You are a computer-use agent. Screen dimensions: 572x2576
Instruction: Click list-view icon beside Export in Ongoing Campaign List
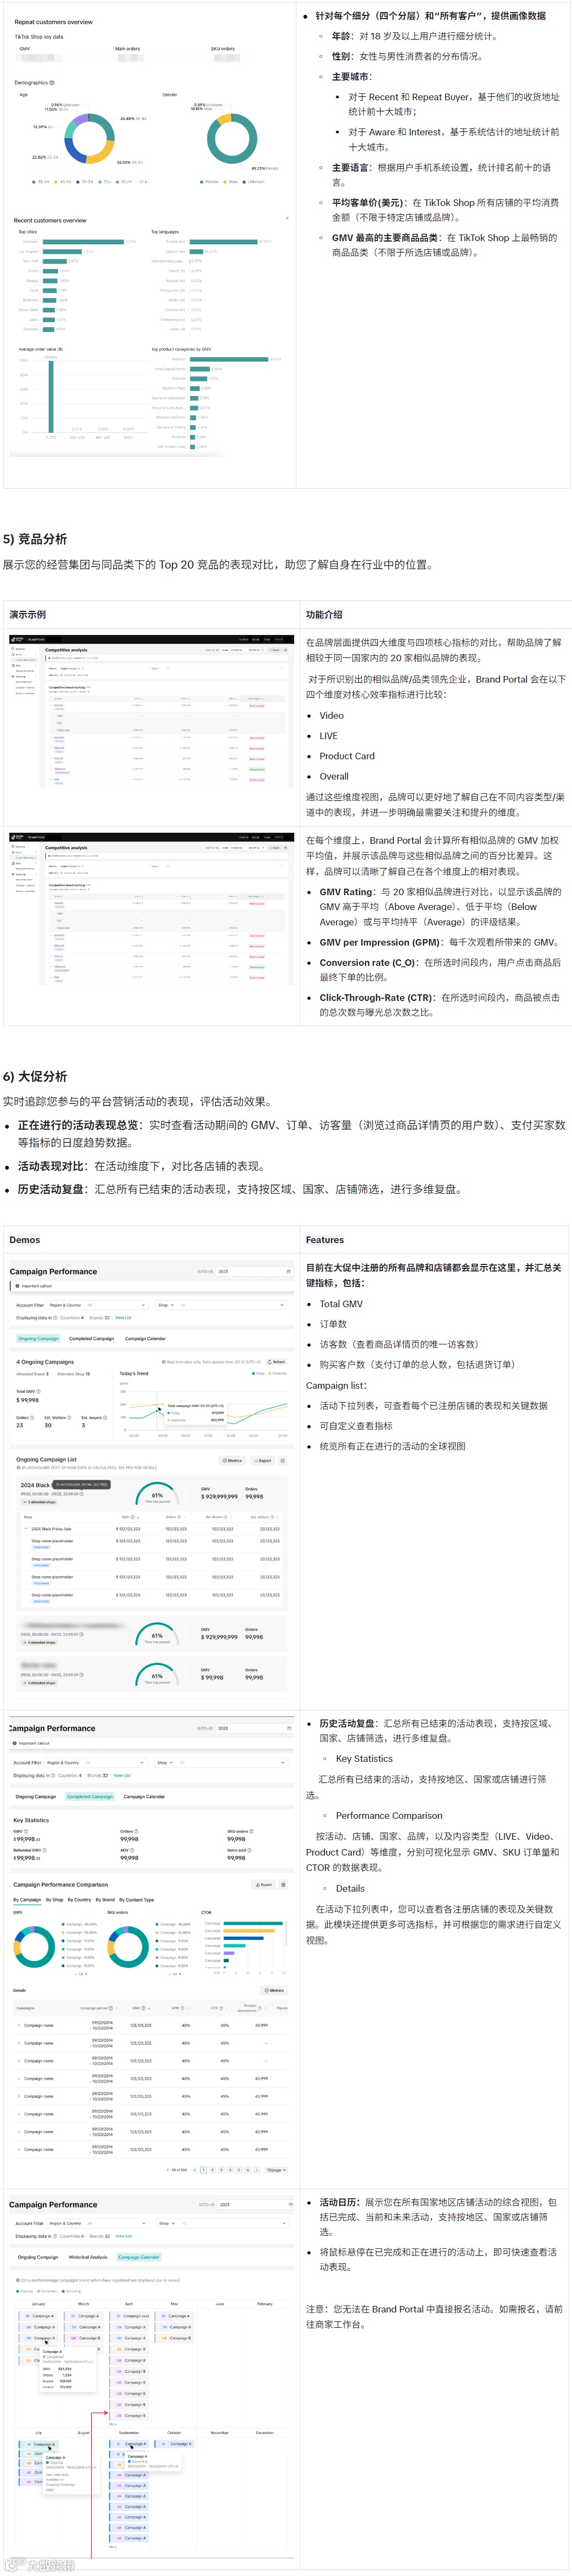283,1460
